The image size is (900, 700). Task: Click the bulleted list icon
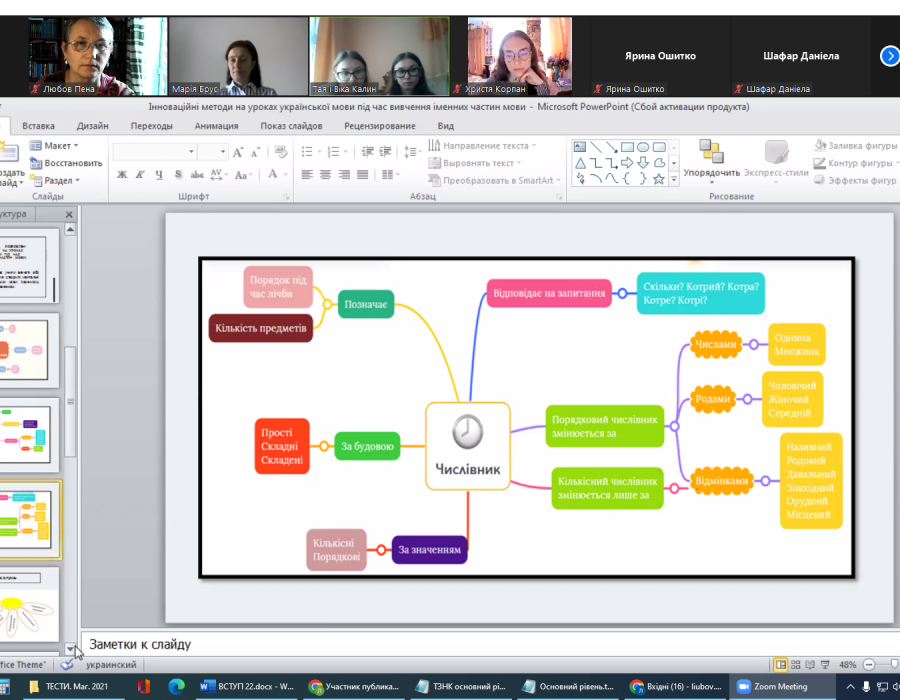point(310,152)
